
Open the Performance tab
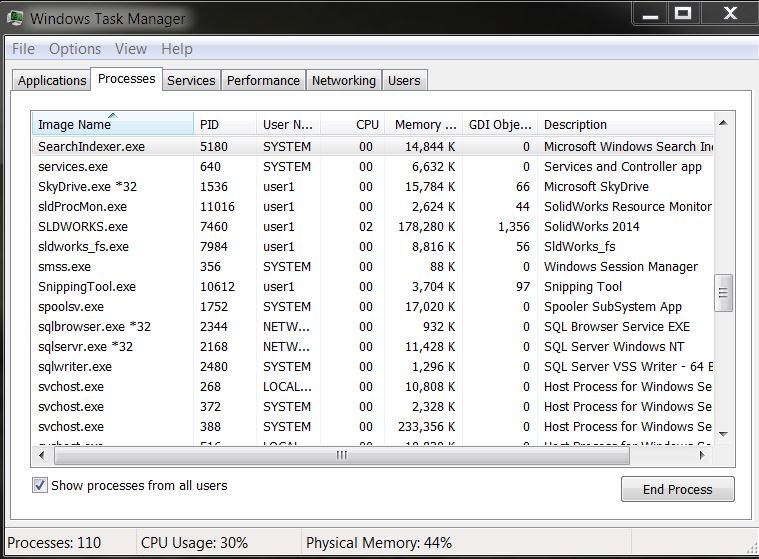coord(263,80)
